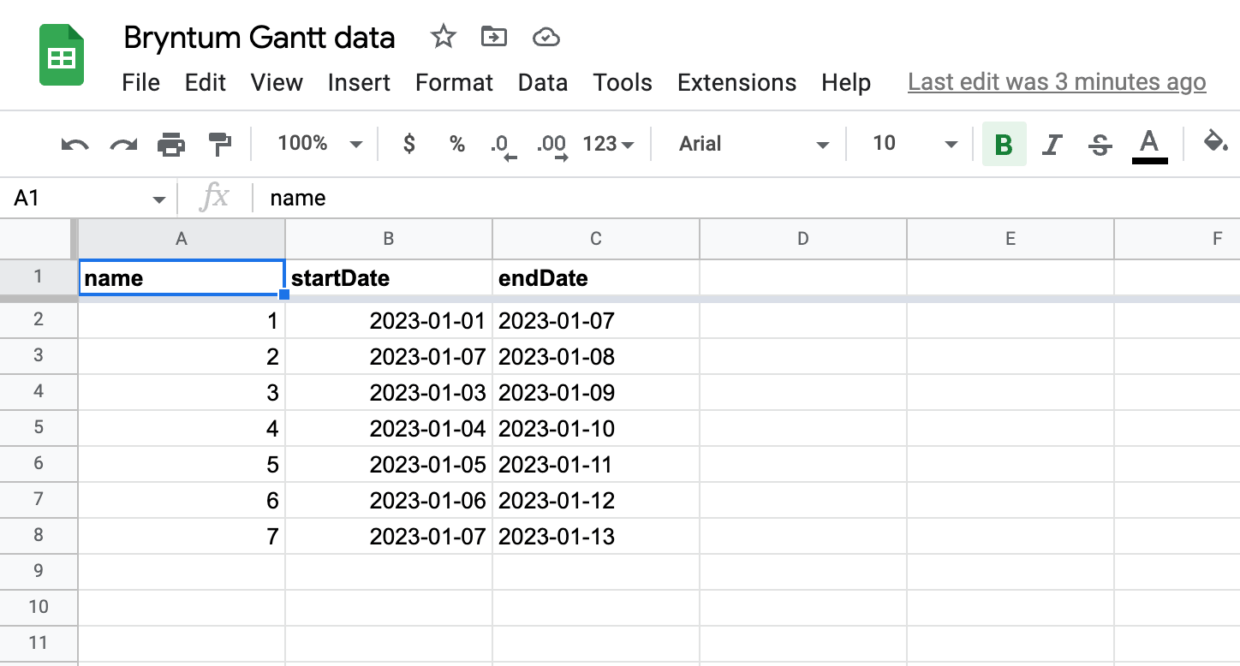Increase decimal places with toolbar icon
The width and height of the screenshot is (1240, 666).
click(551, 143)
